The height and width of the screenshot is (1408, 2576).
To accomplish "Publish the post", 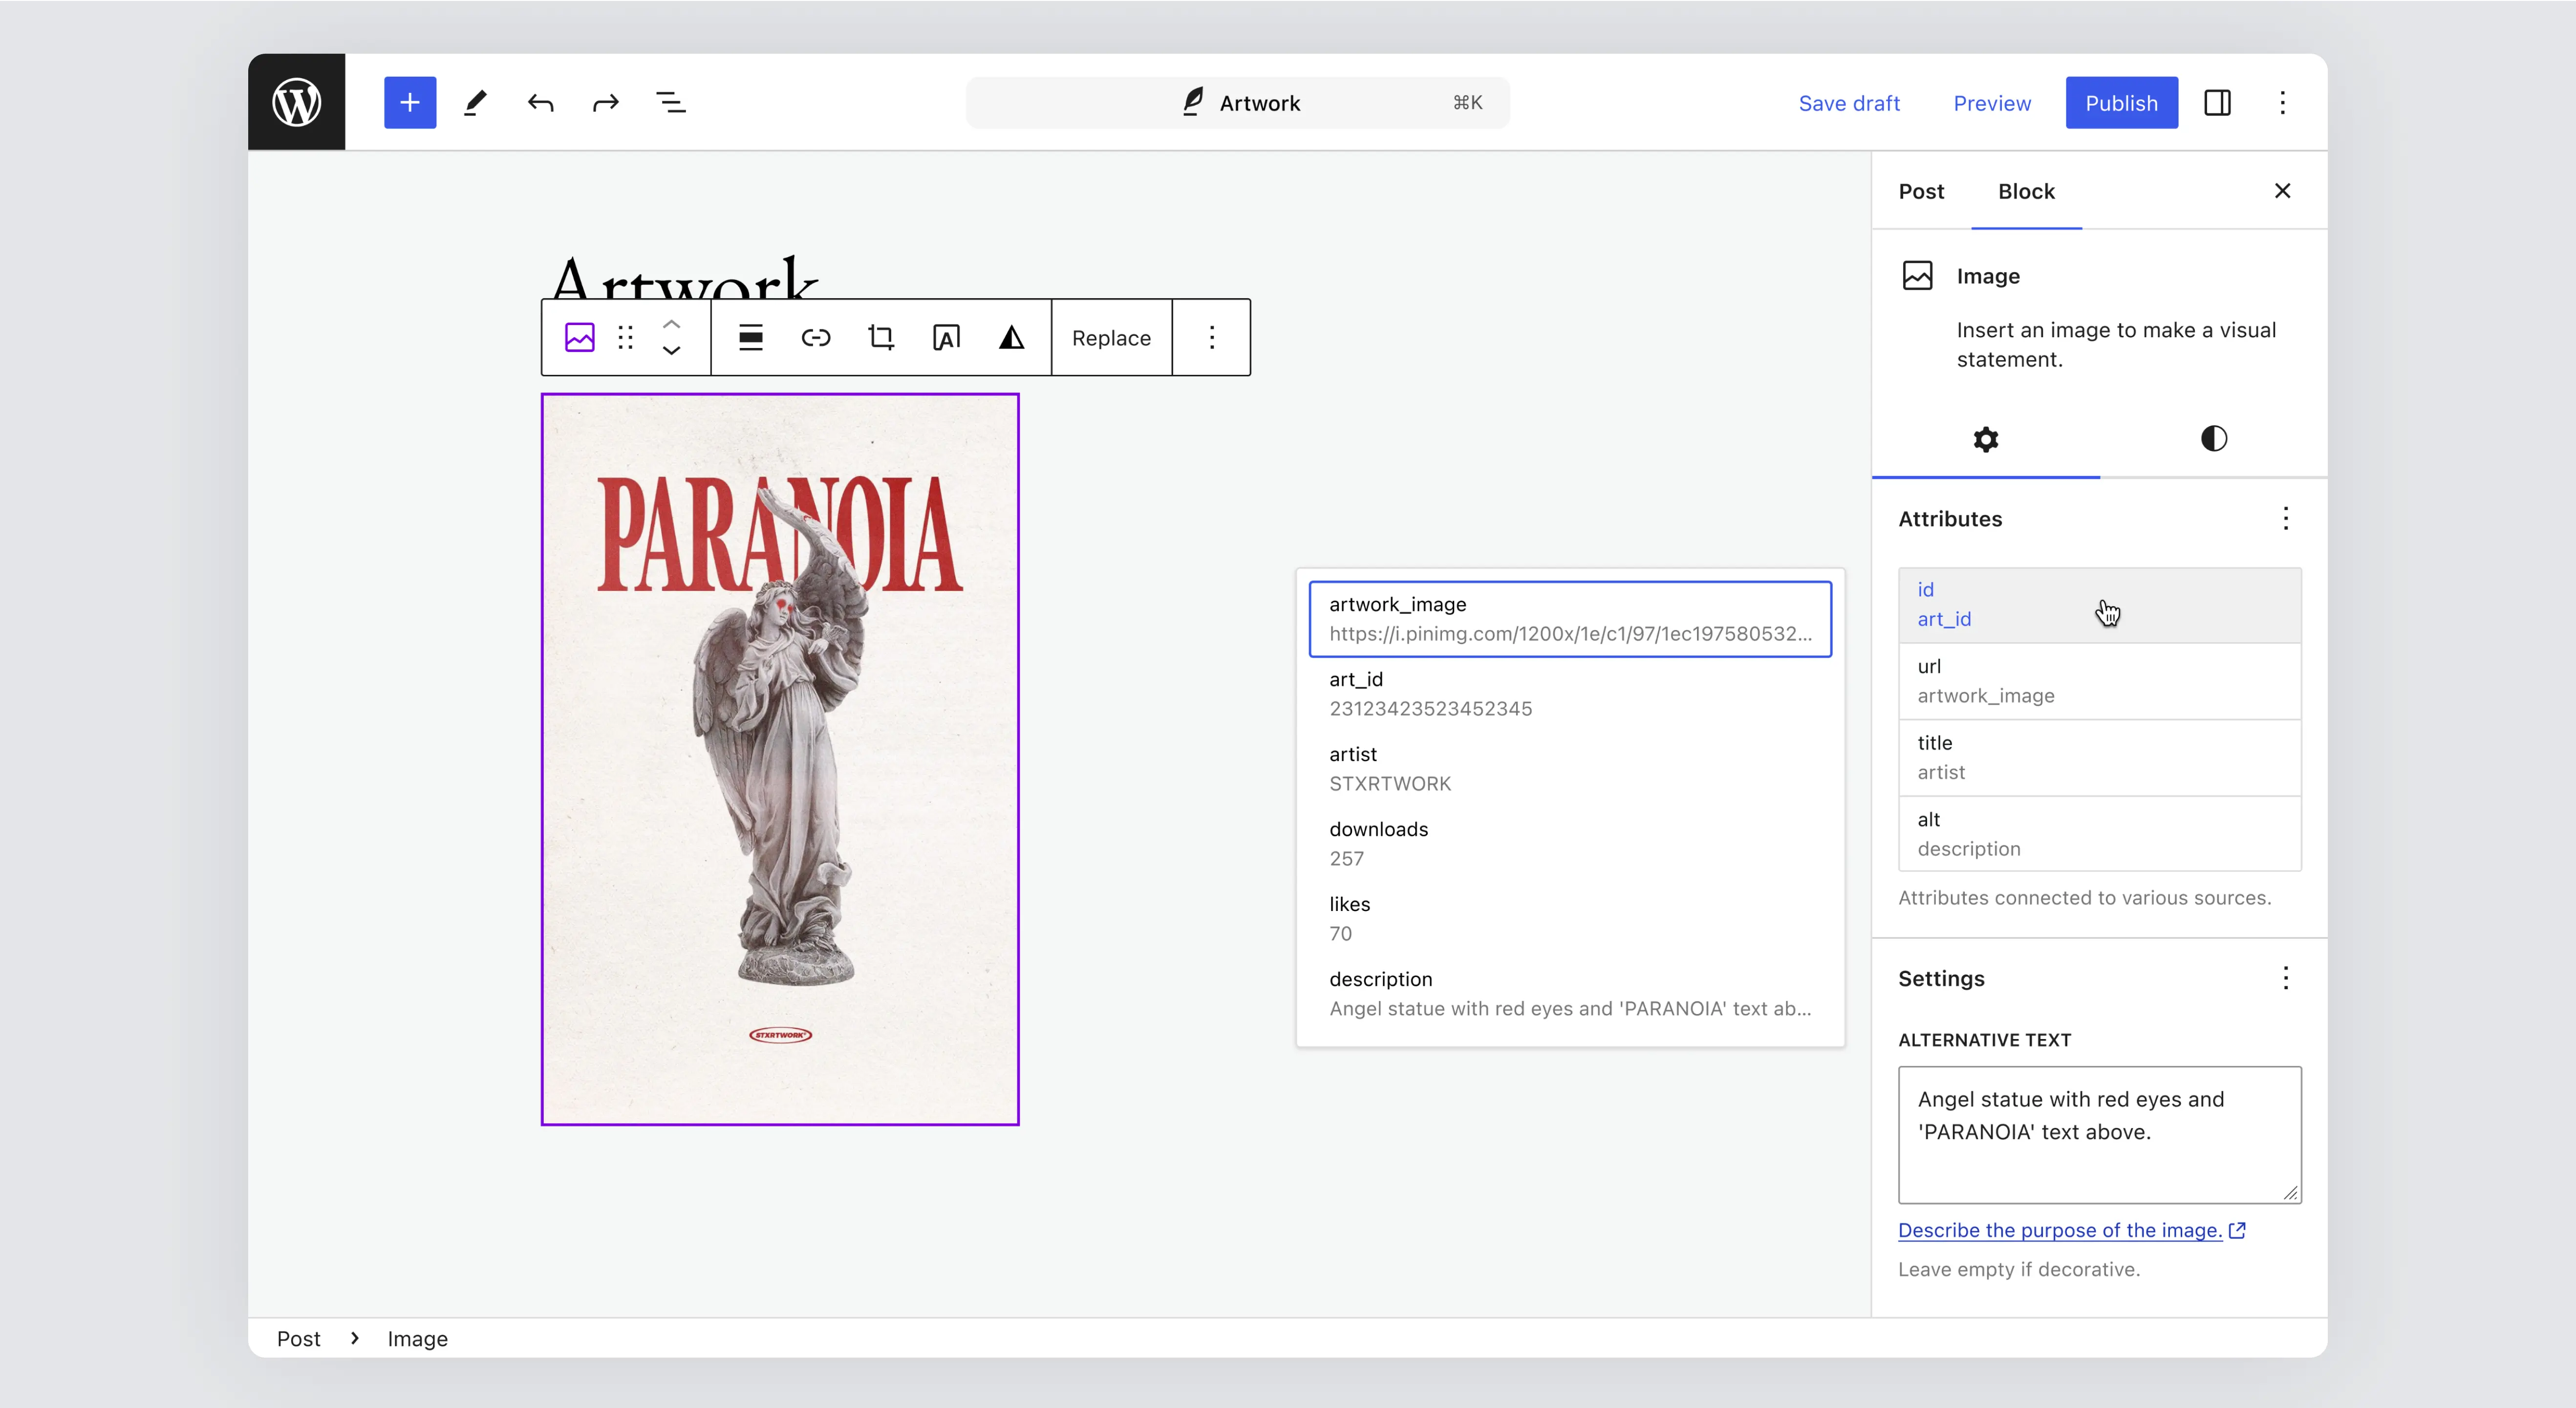I will pyautogui.click(x=2121, y=102).
